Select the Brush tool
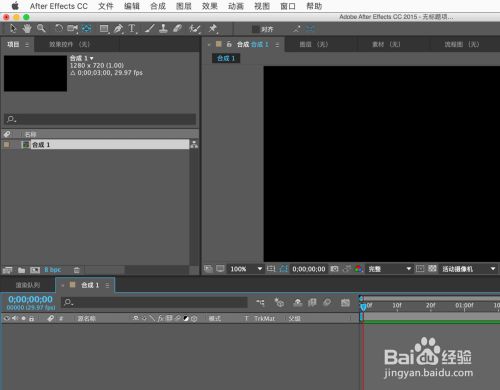 [149, 29]
